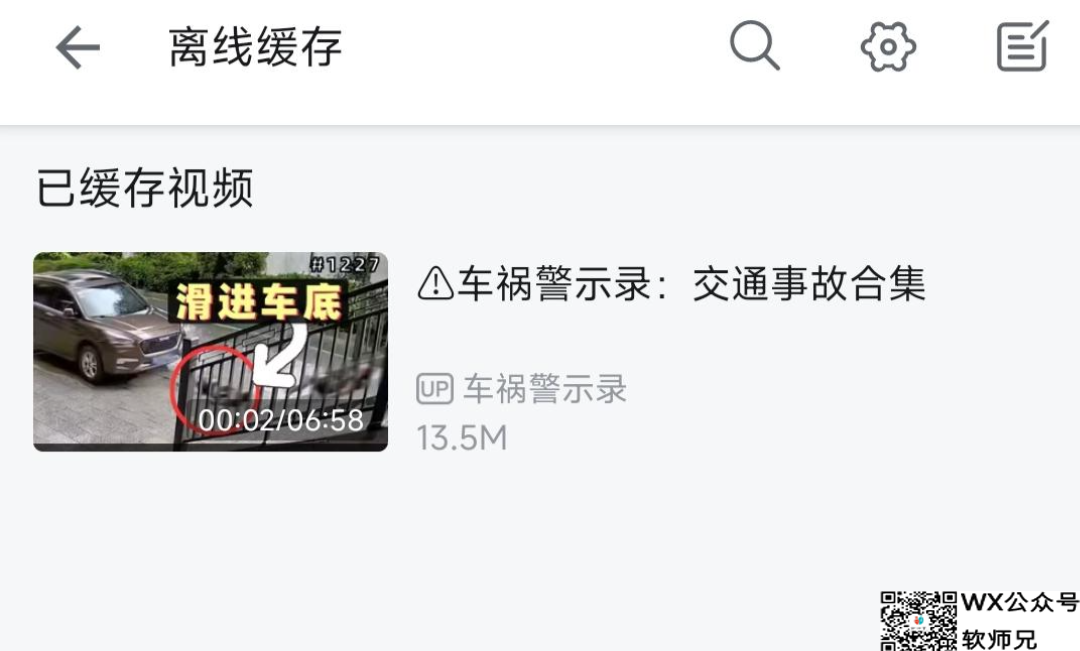The width and height of the screenshot is (1080, 651).
Task: Click the QR code image
Action: (919, 621)
